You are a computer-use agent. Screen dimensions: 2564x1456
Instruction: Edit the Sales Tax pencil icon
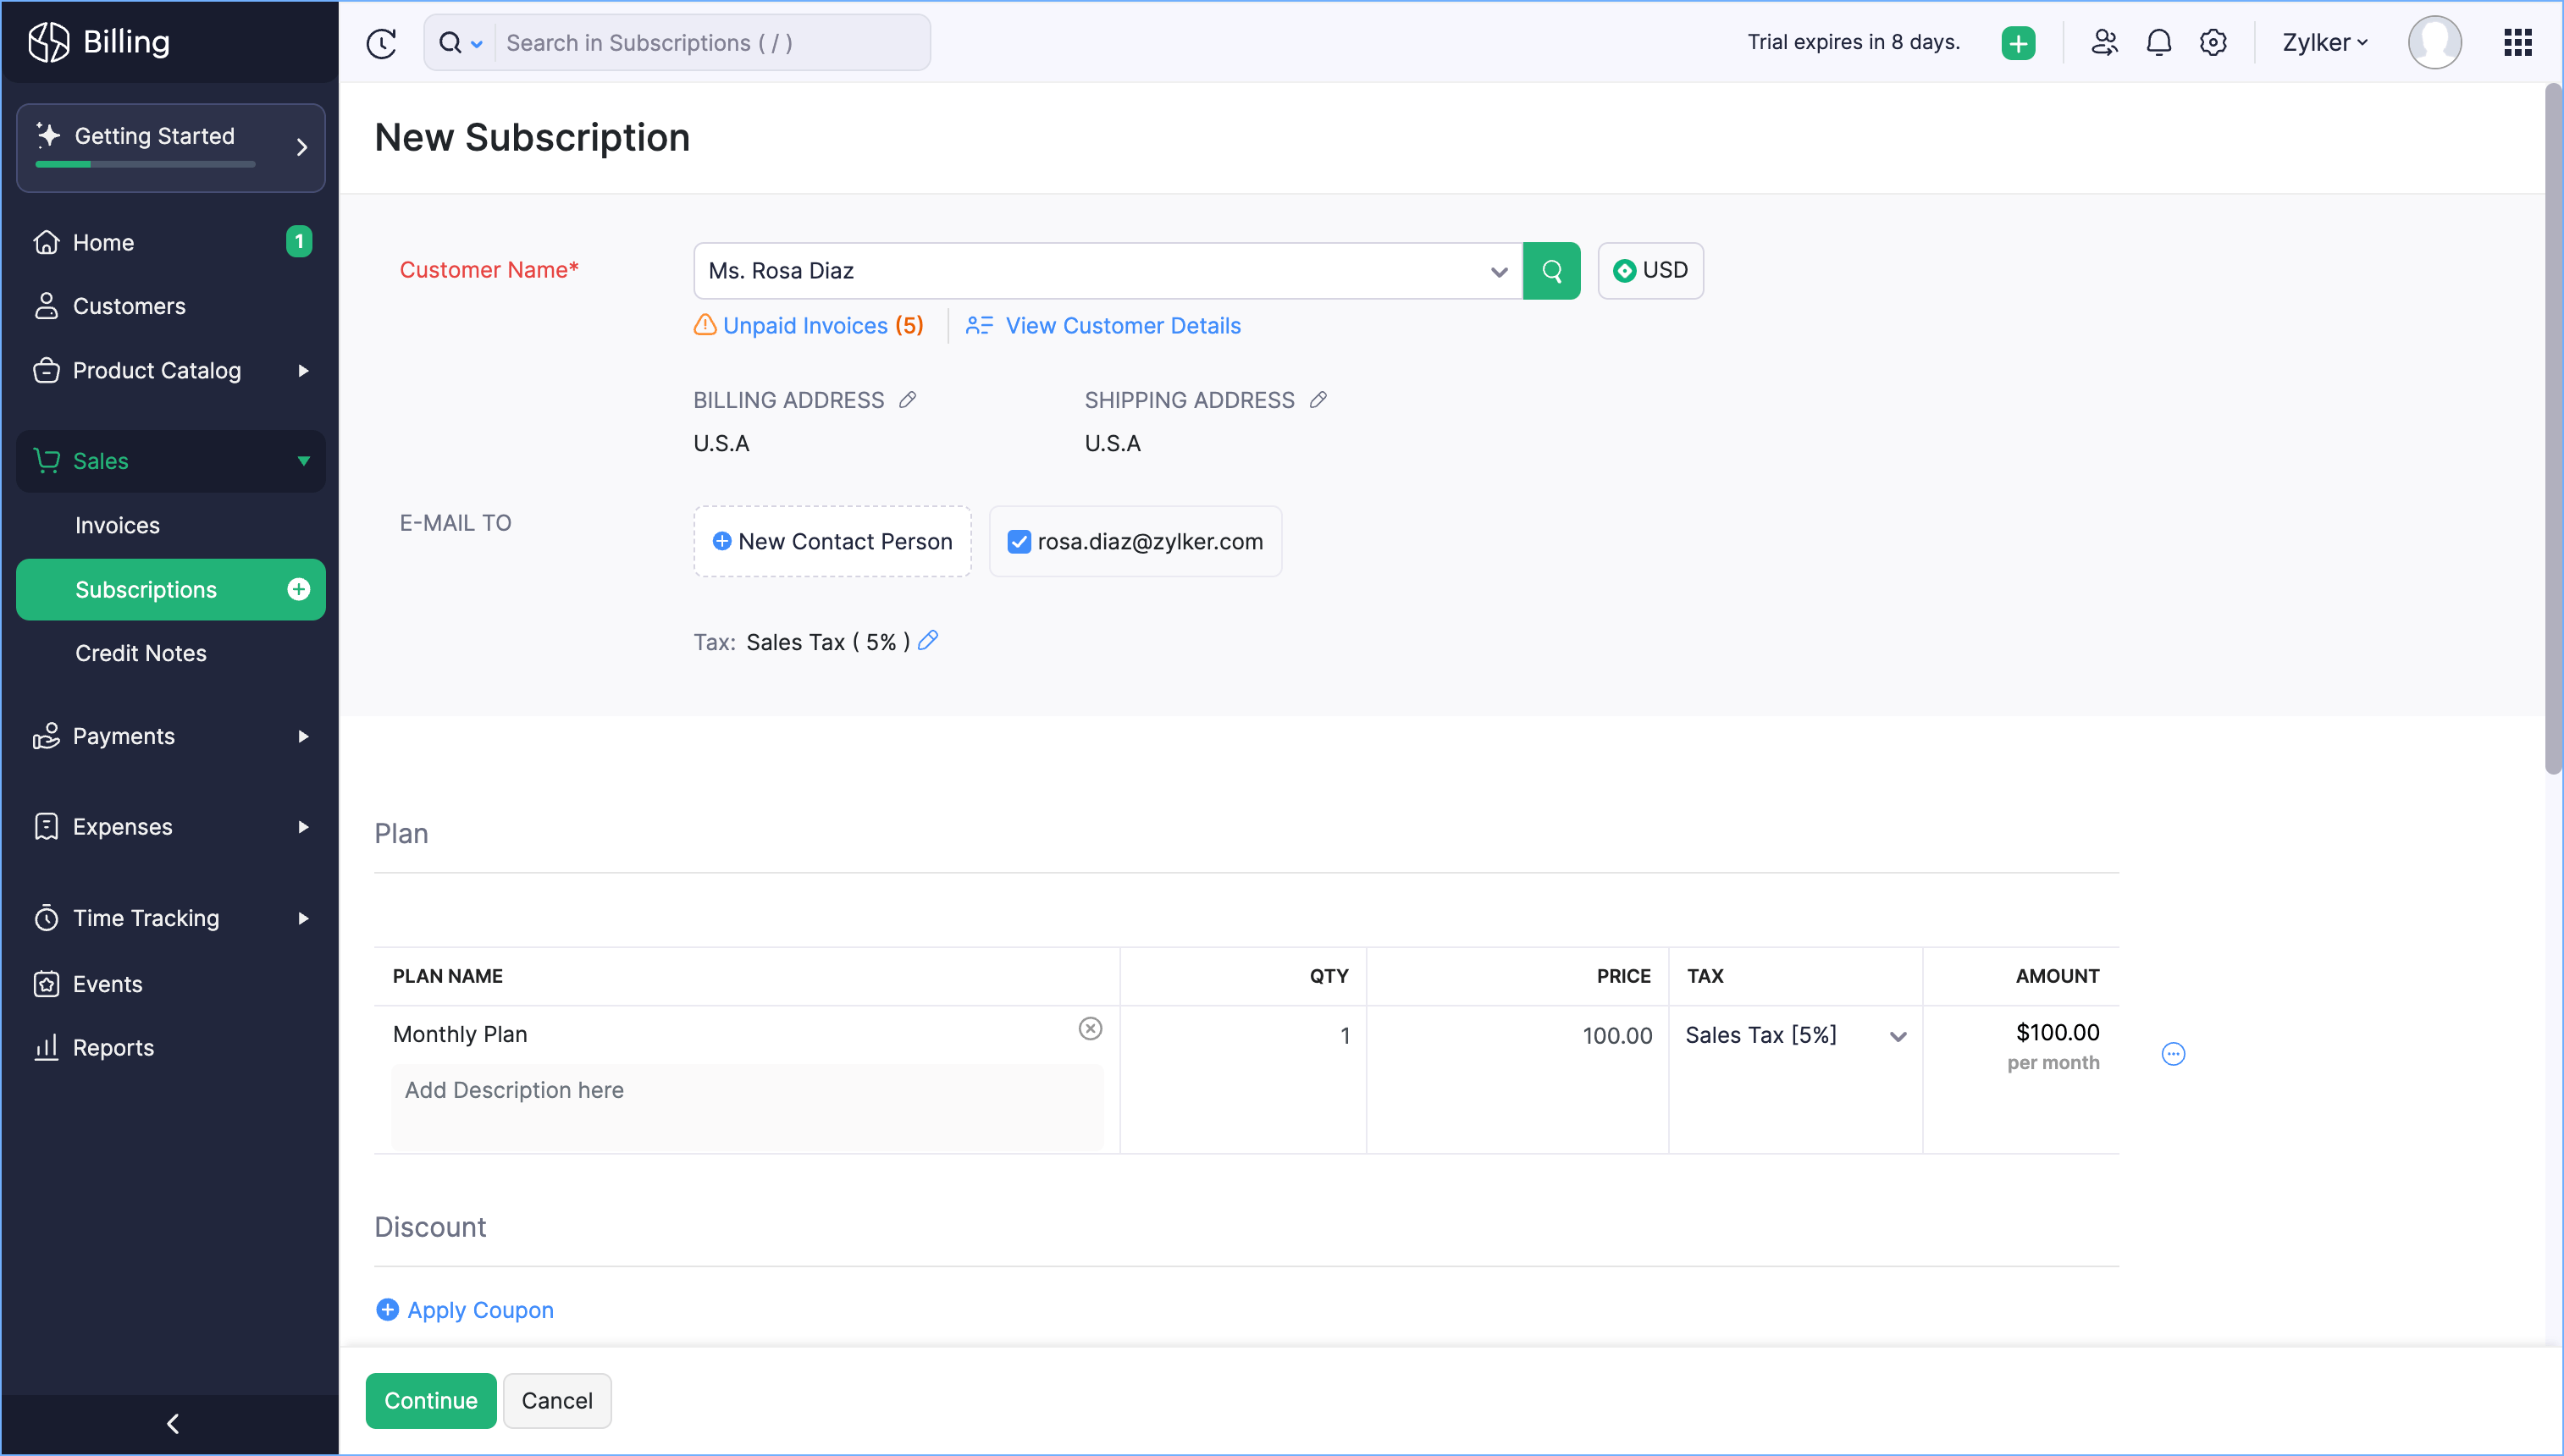[x=928, y=641]
